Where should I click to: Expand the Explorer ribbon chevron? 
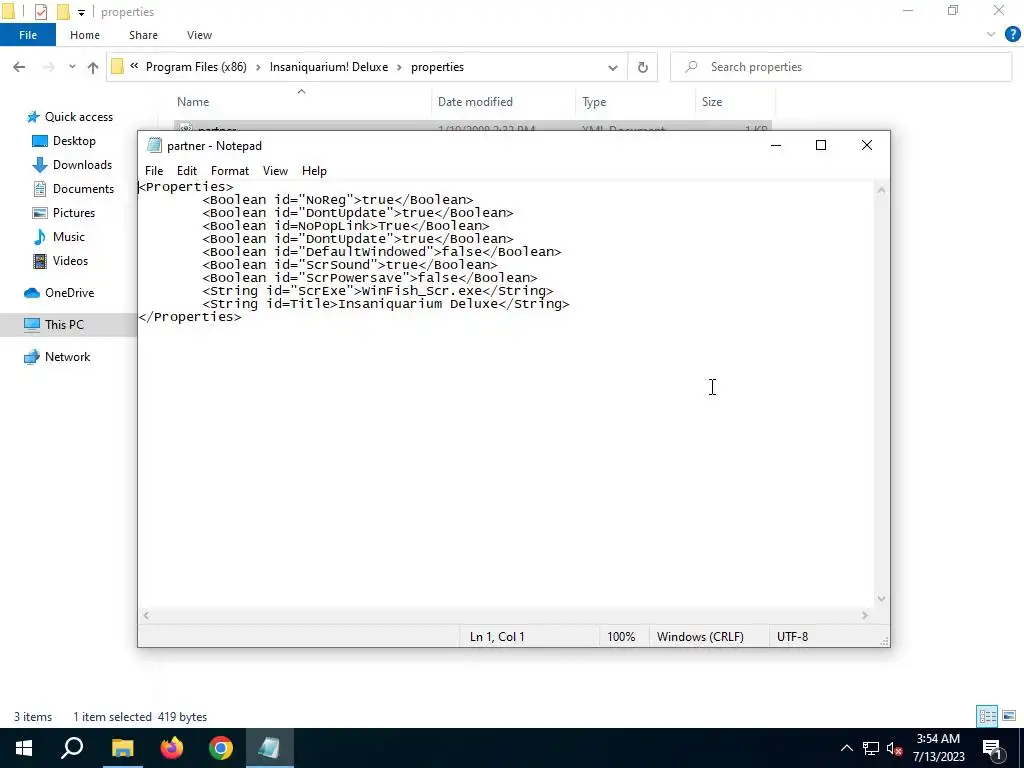click(x=991, y=35)
